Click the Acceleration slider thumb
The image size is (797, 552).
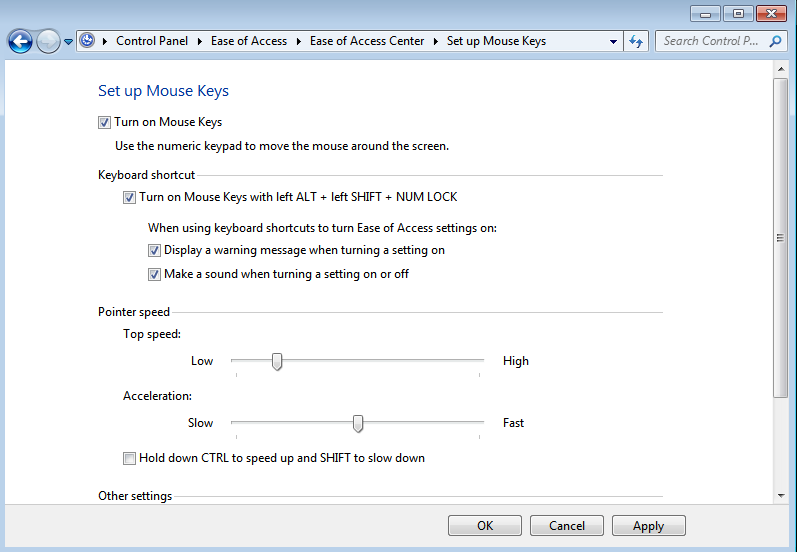(x=358, y=423)
